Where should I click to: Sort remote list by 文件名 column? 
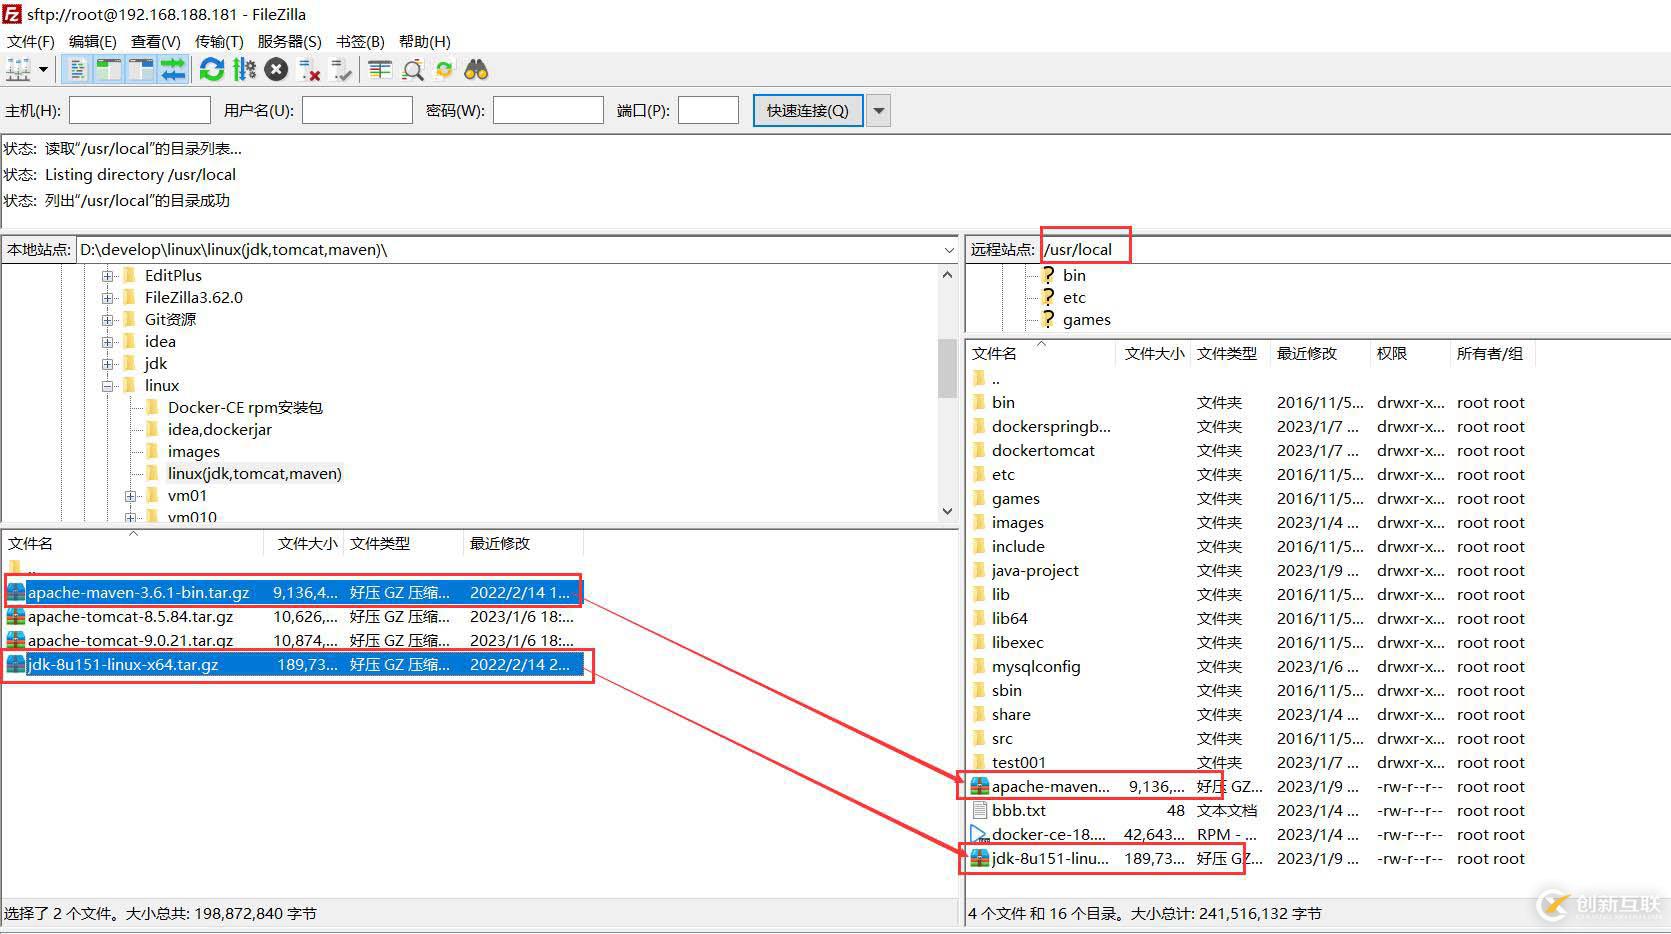tap(1040, 353)
